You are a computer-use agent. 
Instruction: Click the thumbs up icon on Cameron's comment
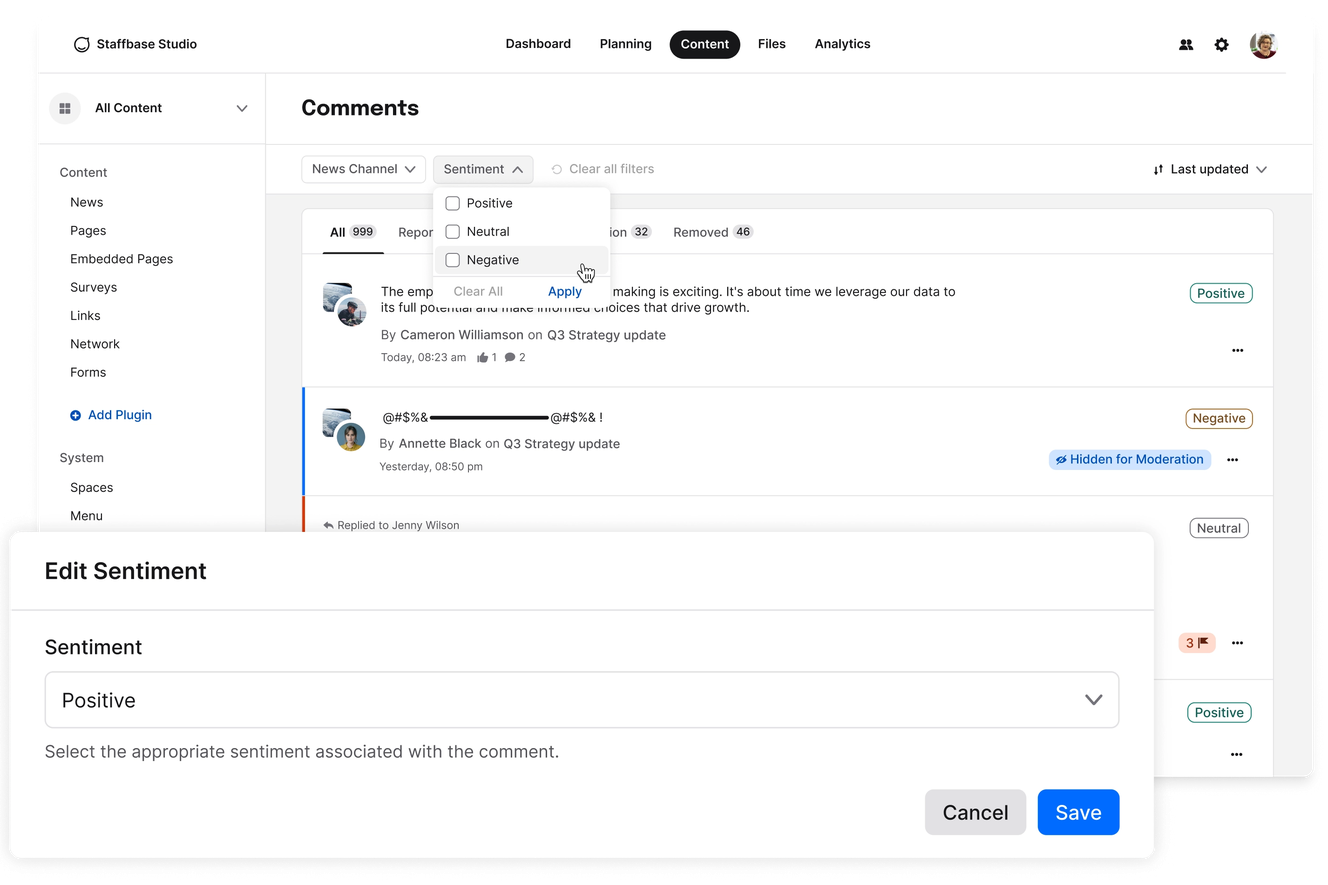[485, 357]
